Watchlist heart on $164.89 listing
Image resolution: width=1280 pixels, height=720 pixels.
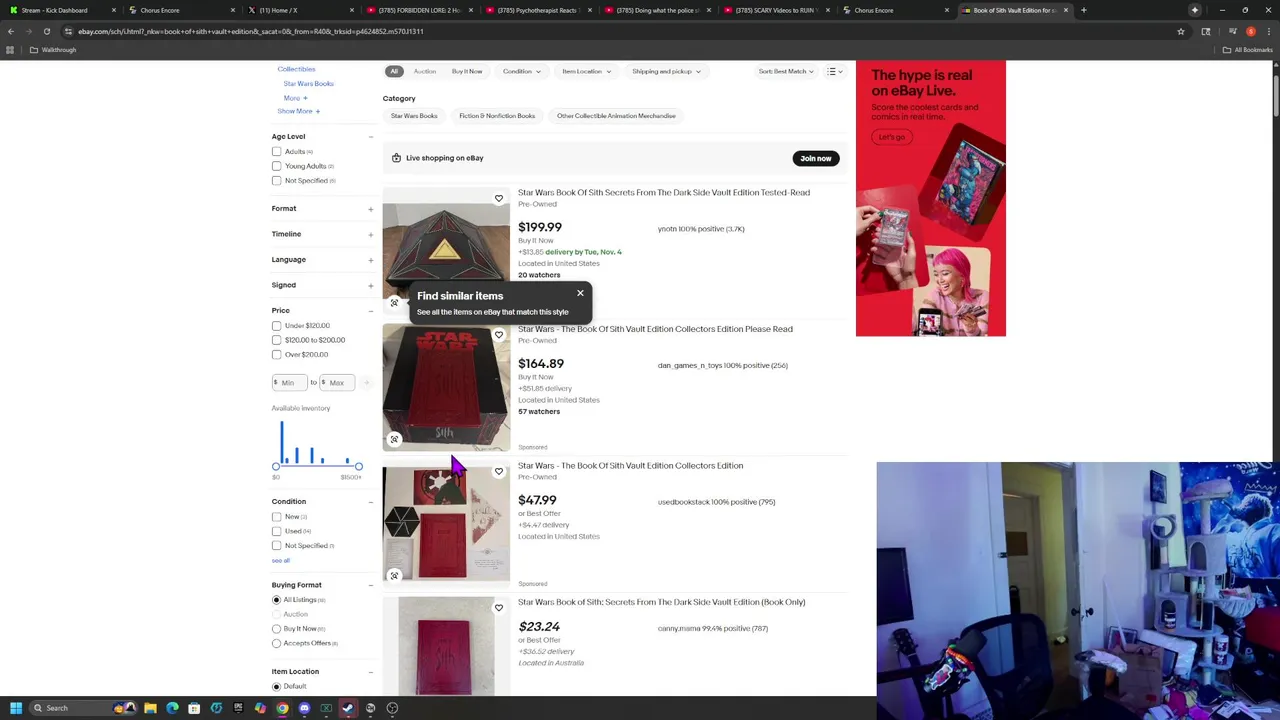tap(499, 335)
